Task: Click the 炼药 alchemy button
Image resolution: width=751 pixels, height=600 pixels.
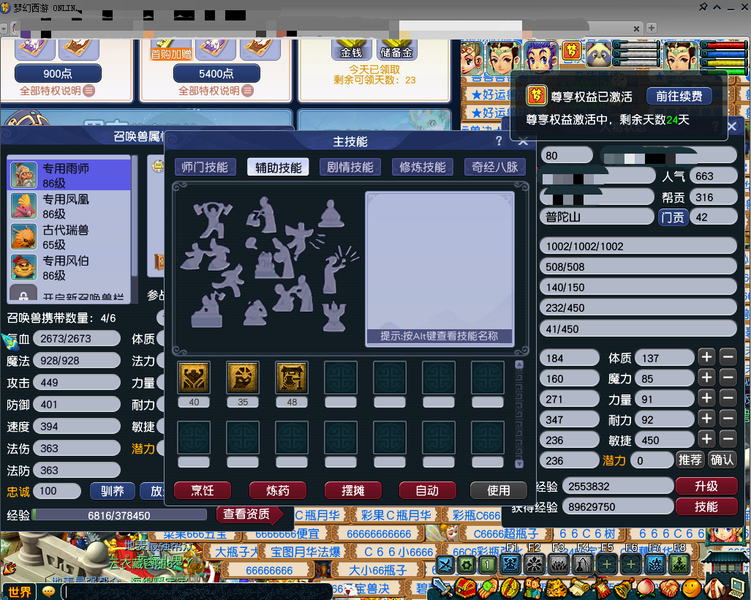Action: tap(278, 490)
